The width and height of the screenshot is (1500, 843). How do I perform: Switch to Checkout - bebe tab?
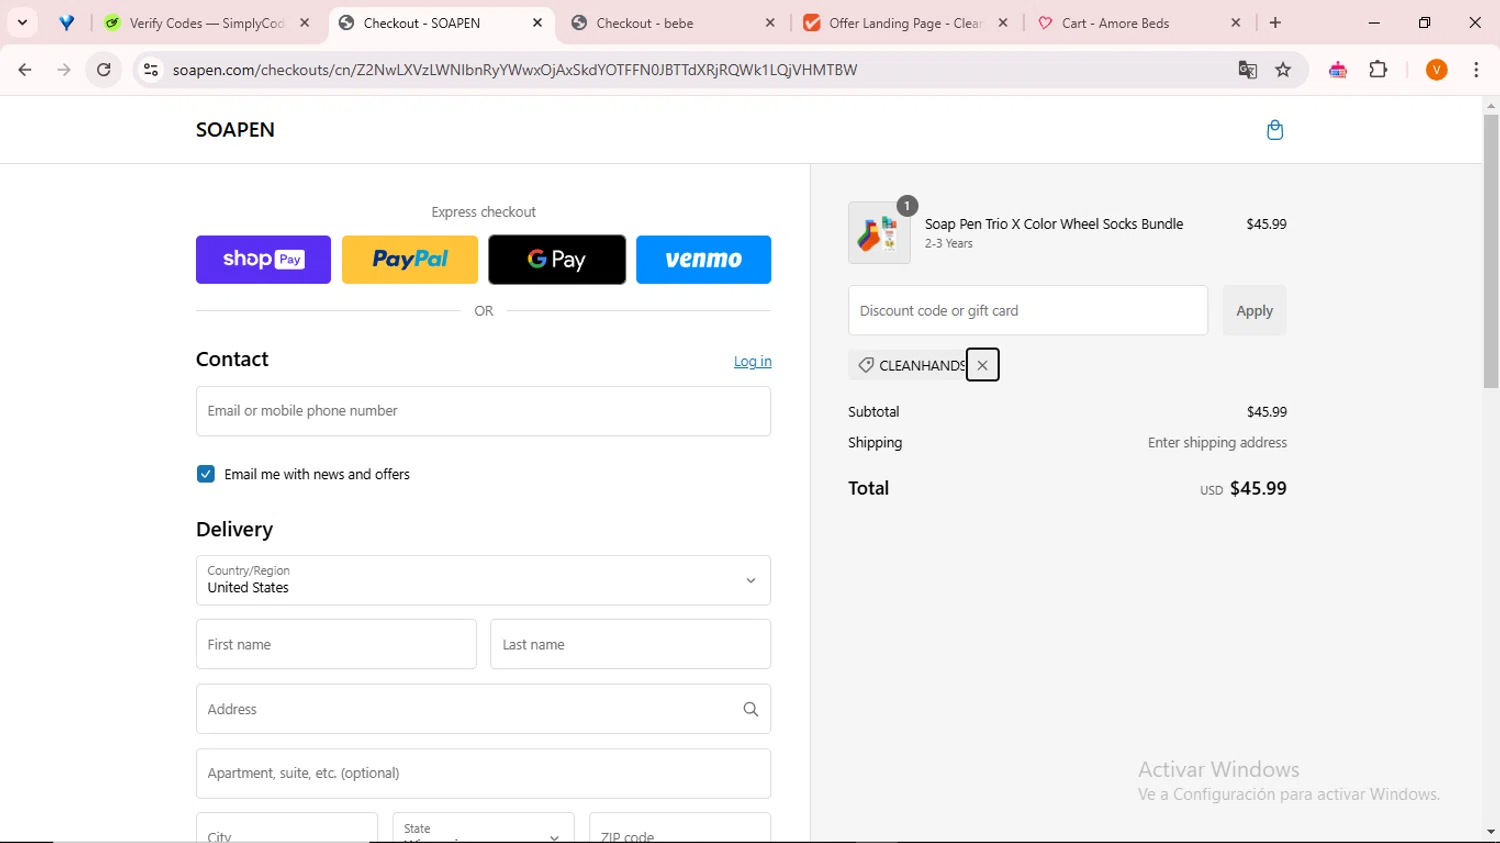point(674,23)
